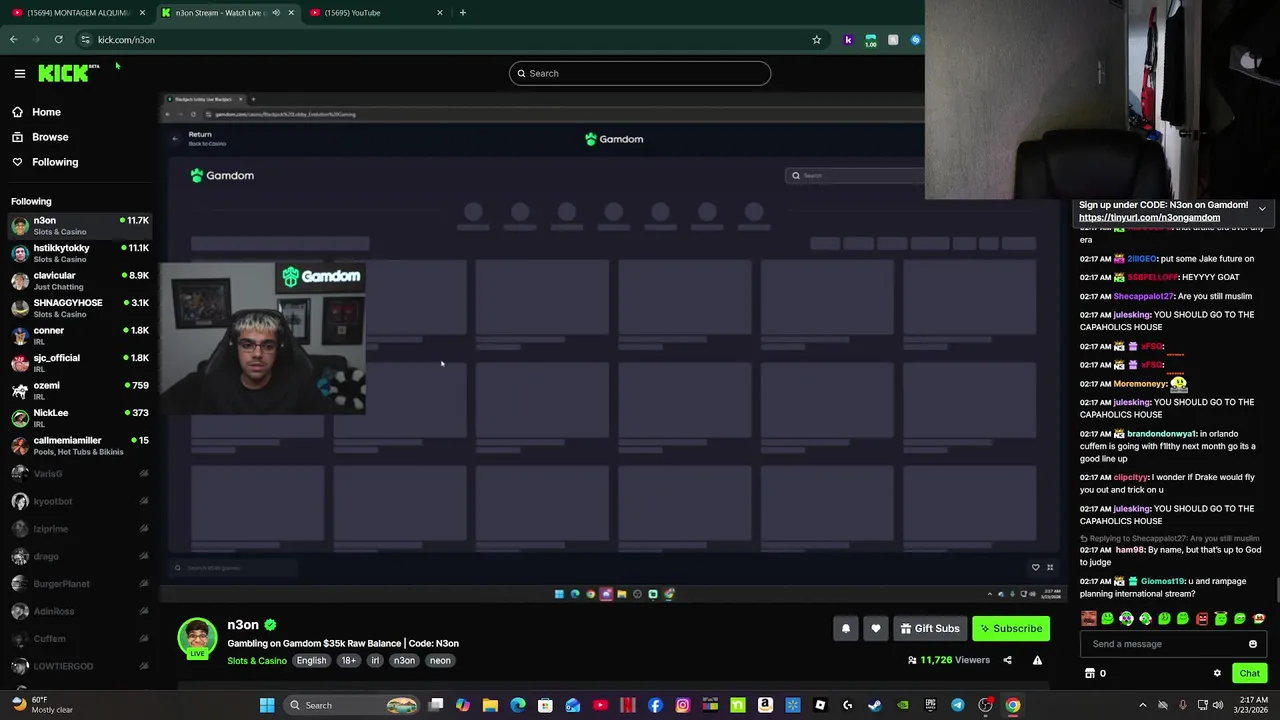Toggle the follow heart button
Viewport: 1280px width, 720px height.
876,628
